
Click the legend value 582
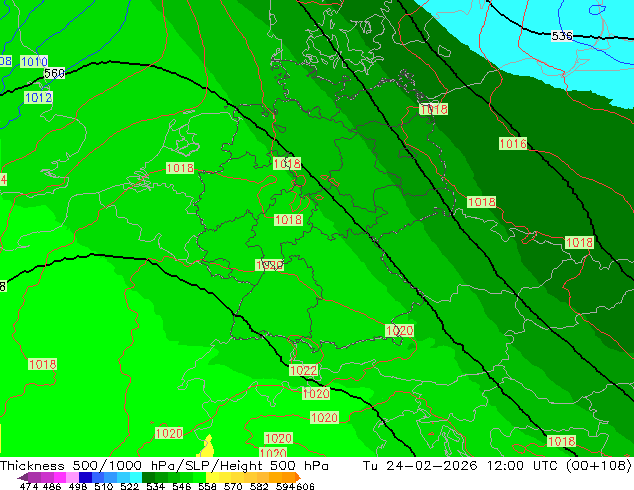pyautogui.click(x=259, y=486)
